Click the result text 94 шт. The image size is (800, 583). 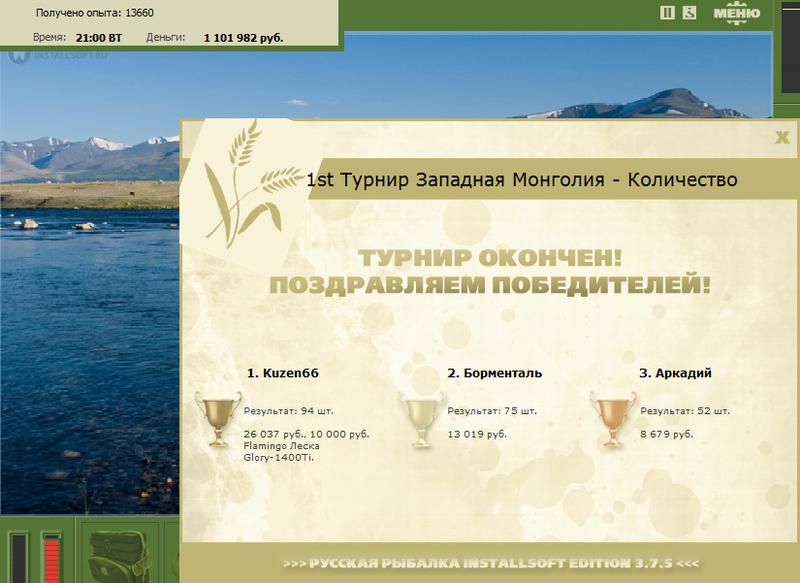pyautogui.click(x=288, y=411)
